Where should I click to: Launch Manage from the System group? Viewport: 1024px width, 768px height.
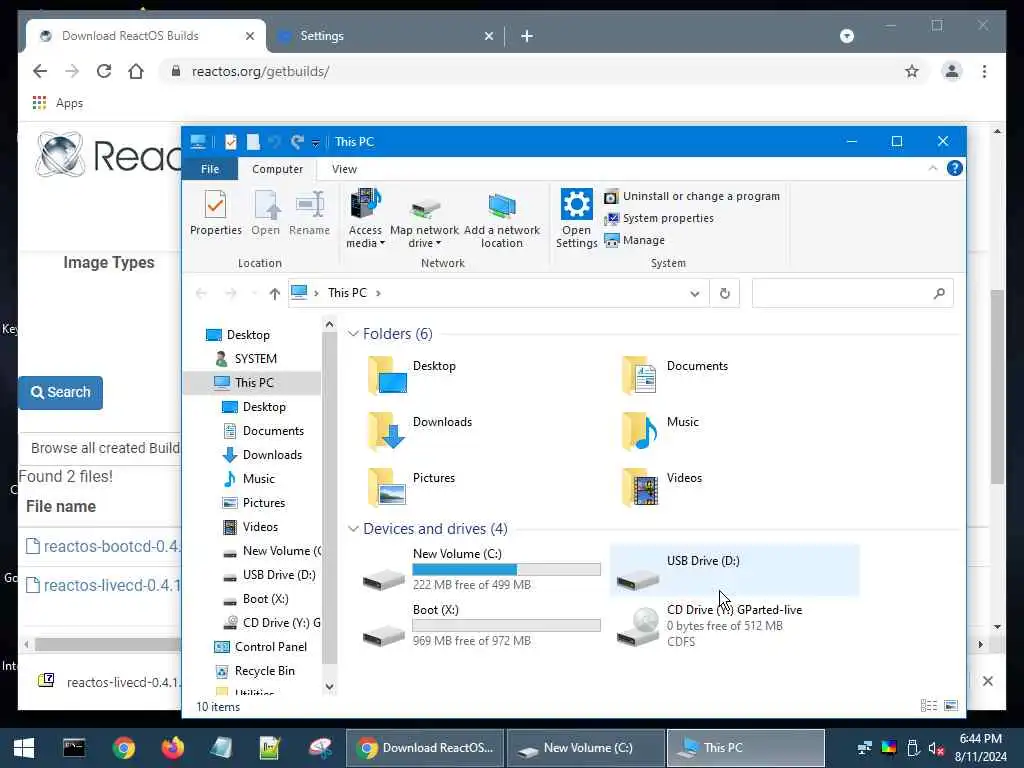[x=634, y=240]
